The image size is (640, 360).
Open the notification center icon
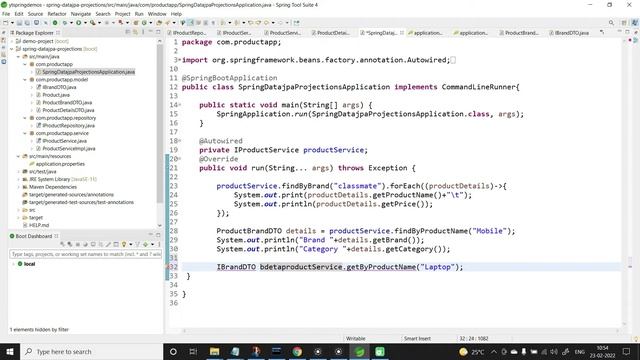pos(627,351)
